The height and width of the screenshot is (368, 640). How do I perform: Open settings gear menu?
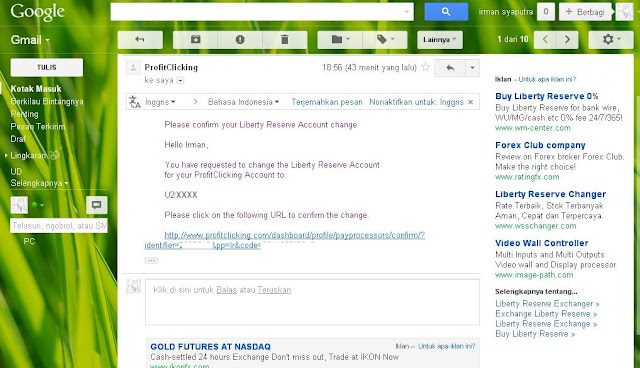(x=611, y=40)
